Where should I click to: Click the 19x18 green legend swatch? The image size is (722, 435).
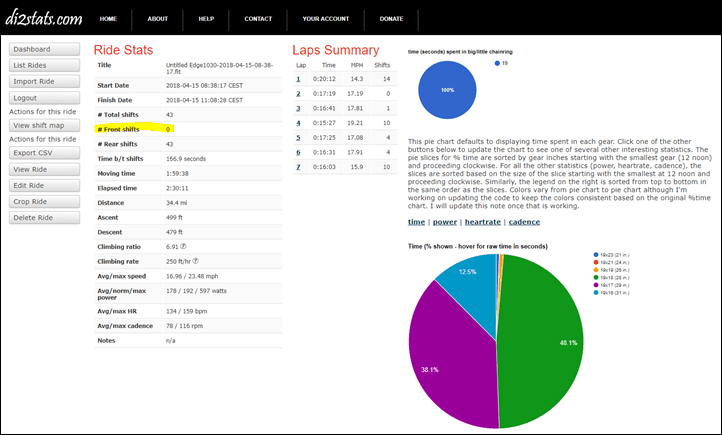tap(596, 278)
